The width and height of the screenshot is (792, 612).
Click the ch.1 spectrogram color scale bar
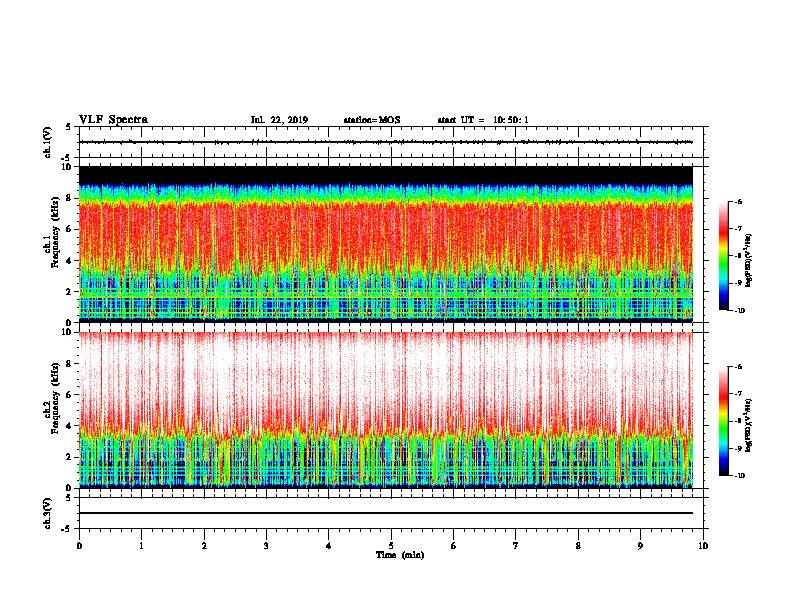pyautogui.click(x=723, y=256)
